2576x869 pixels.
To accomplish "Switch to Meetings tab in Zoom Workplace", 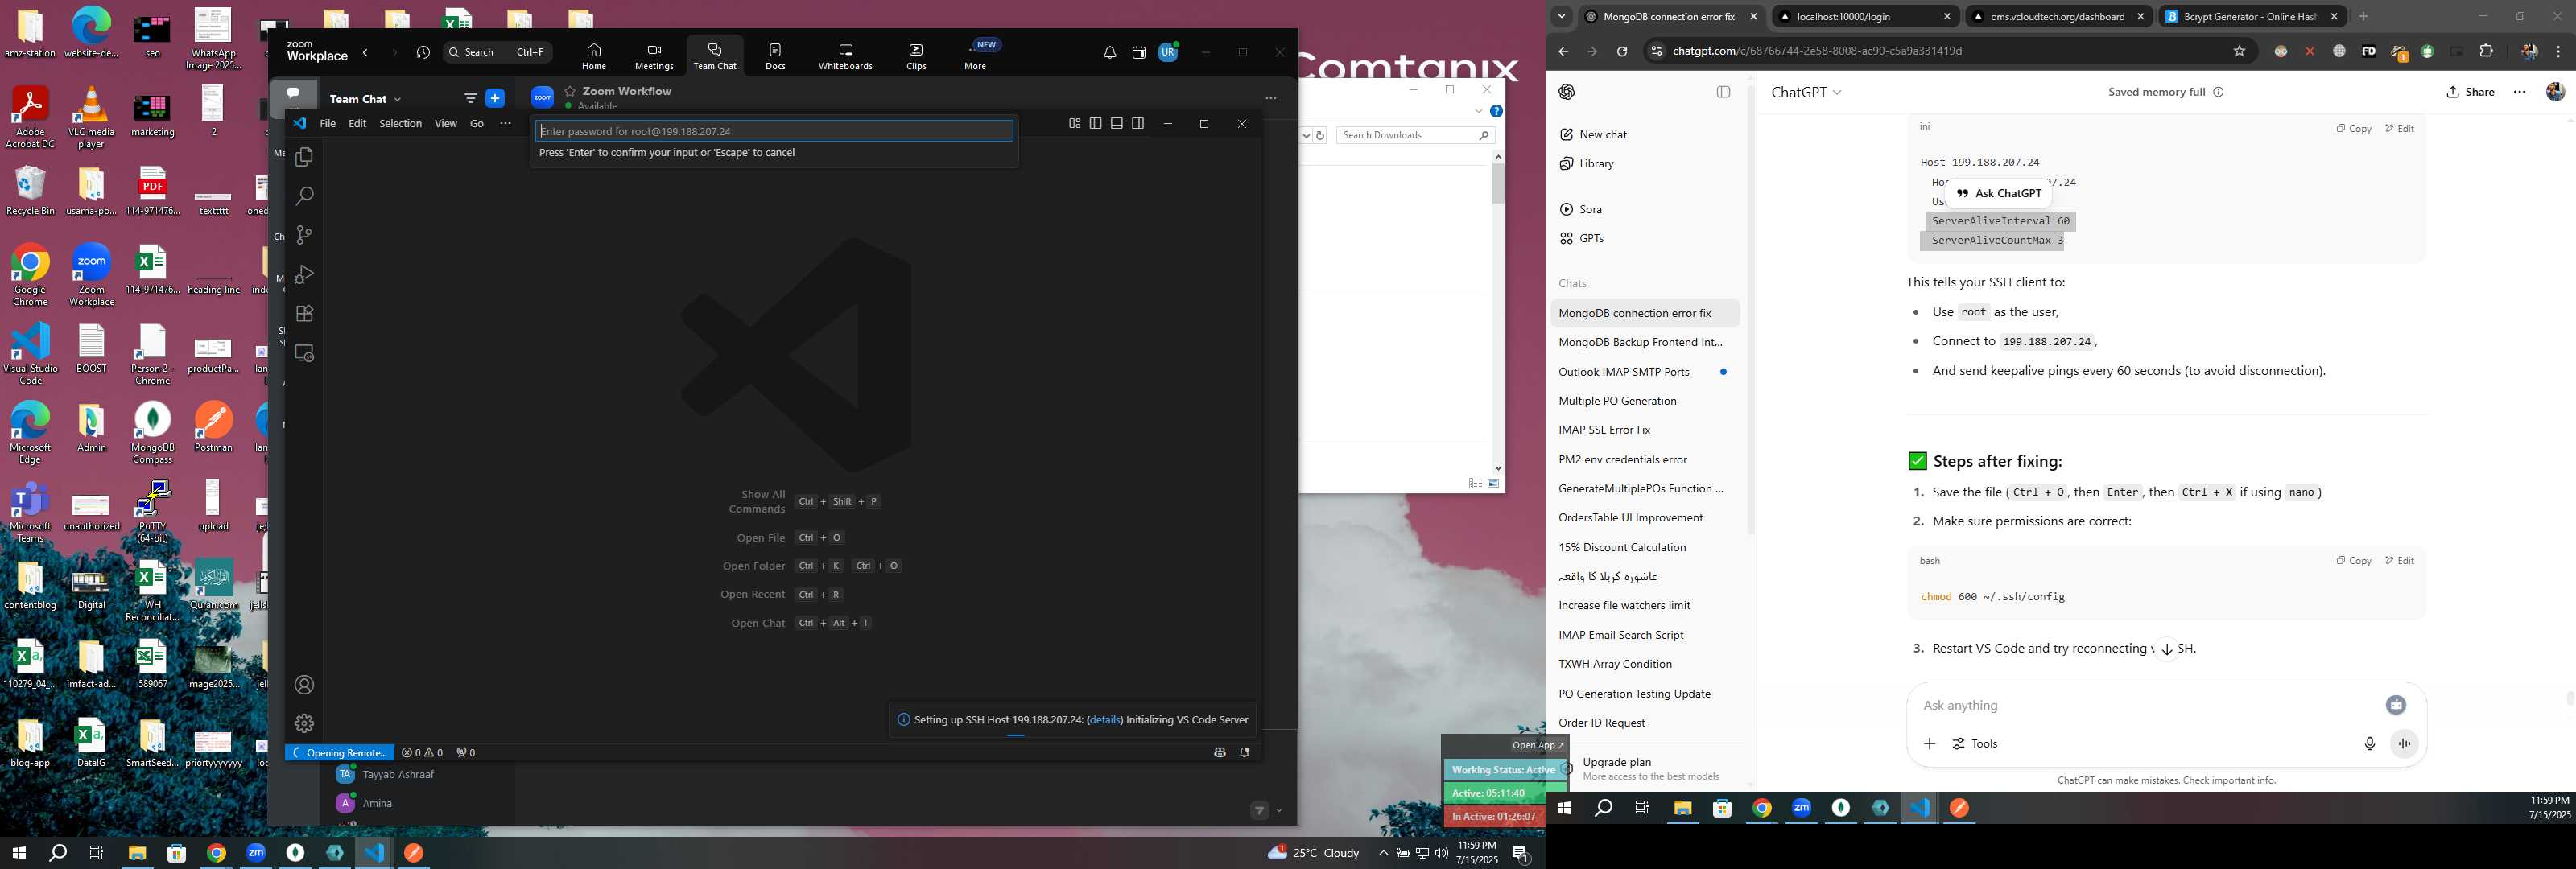I will point(654,56).
